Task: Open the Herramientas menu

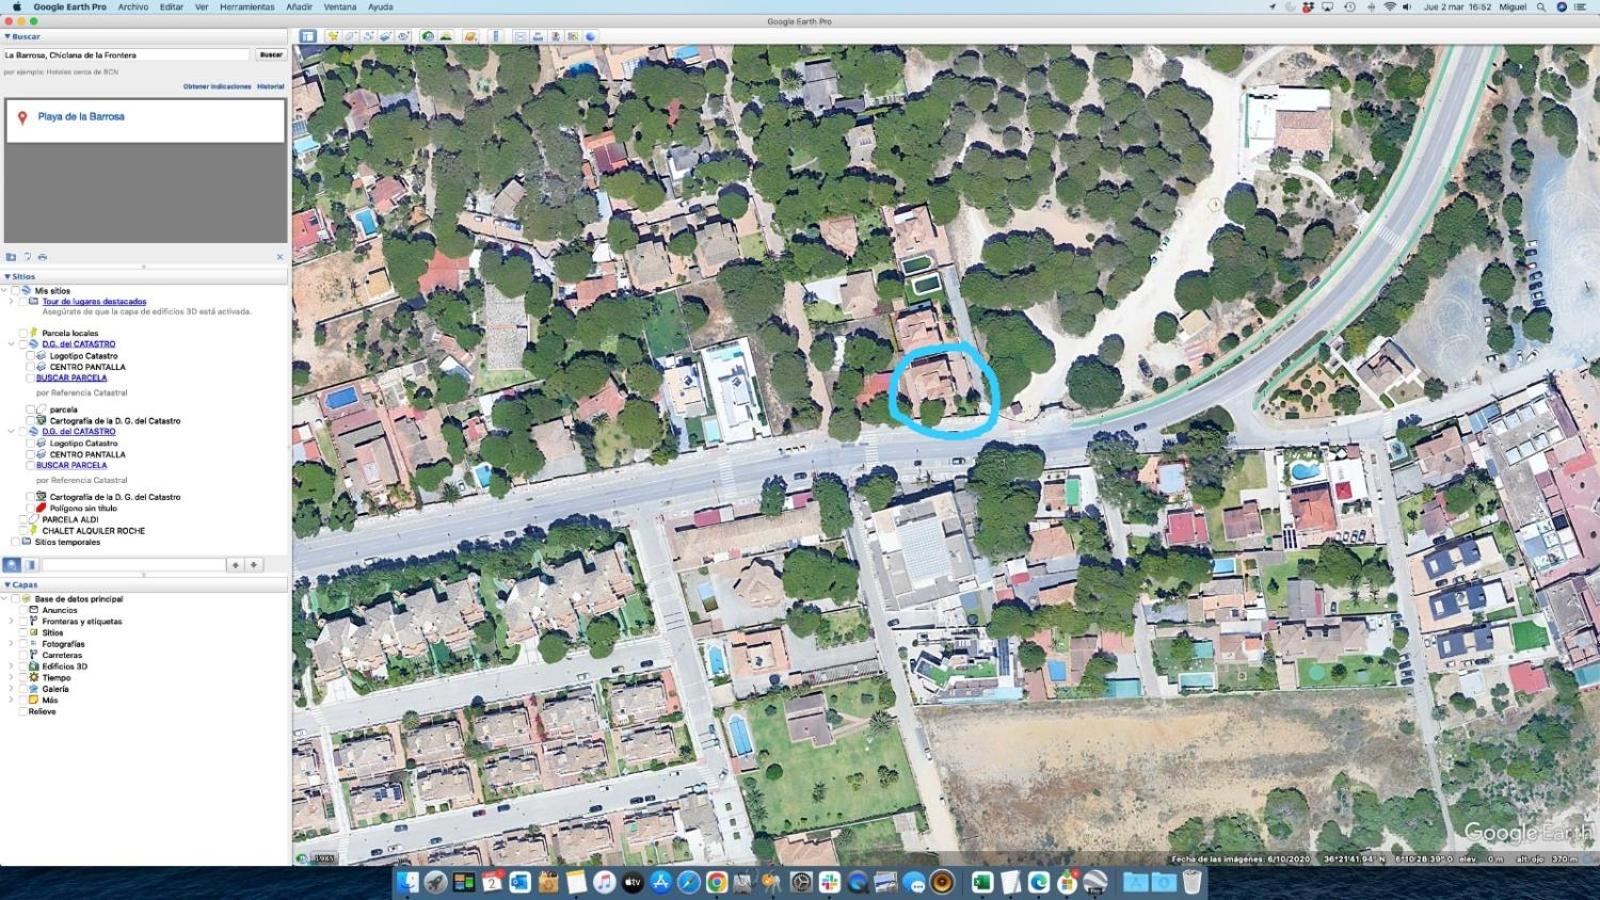Action: 247,7
